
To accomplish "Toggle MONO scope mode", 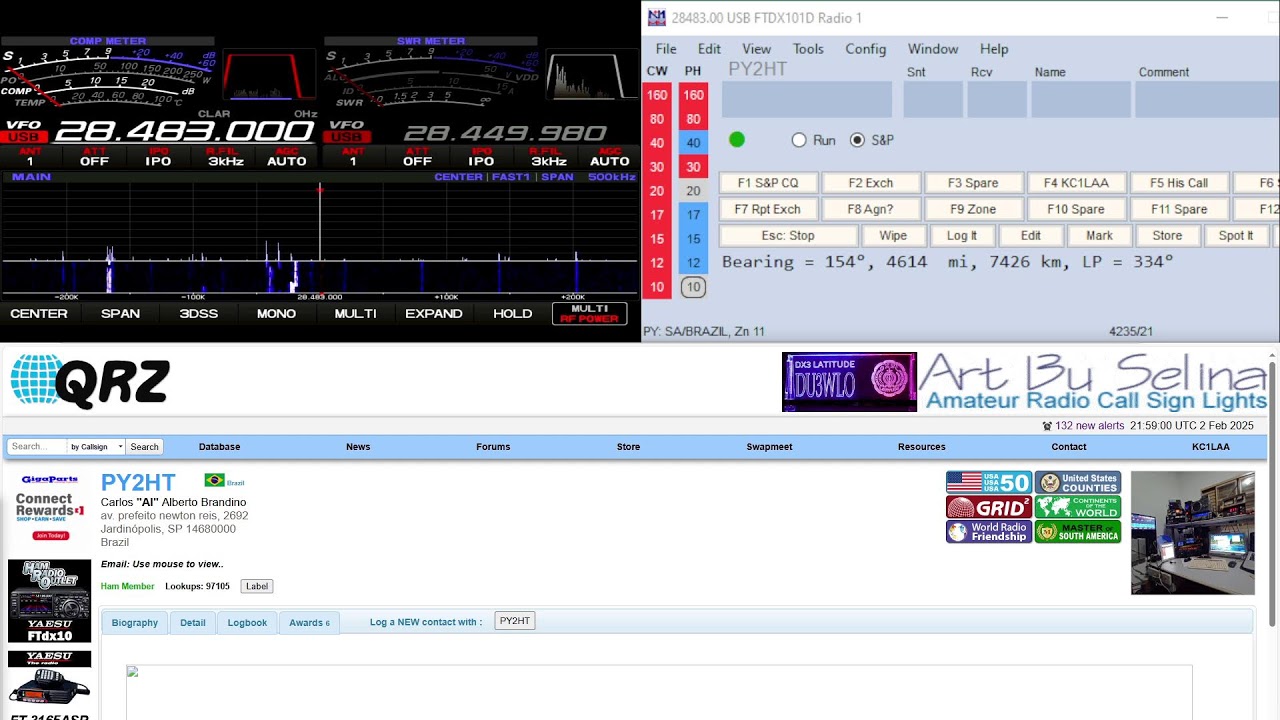I will 276,313.
